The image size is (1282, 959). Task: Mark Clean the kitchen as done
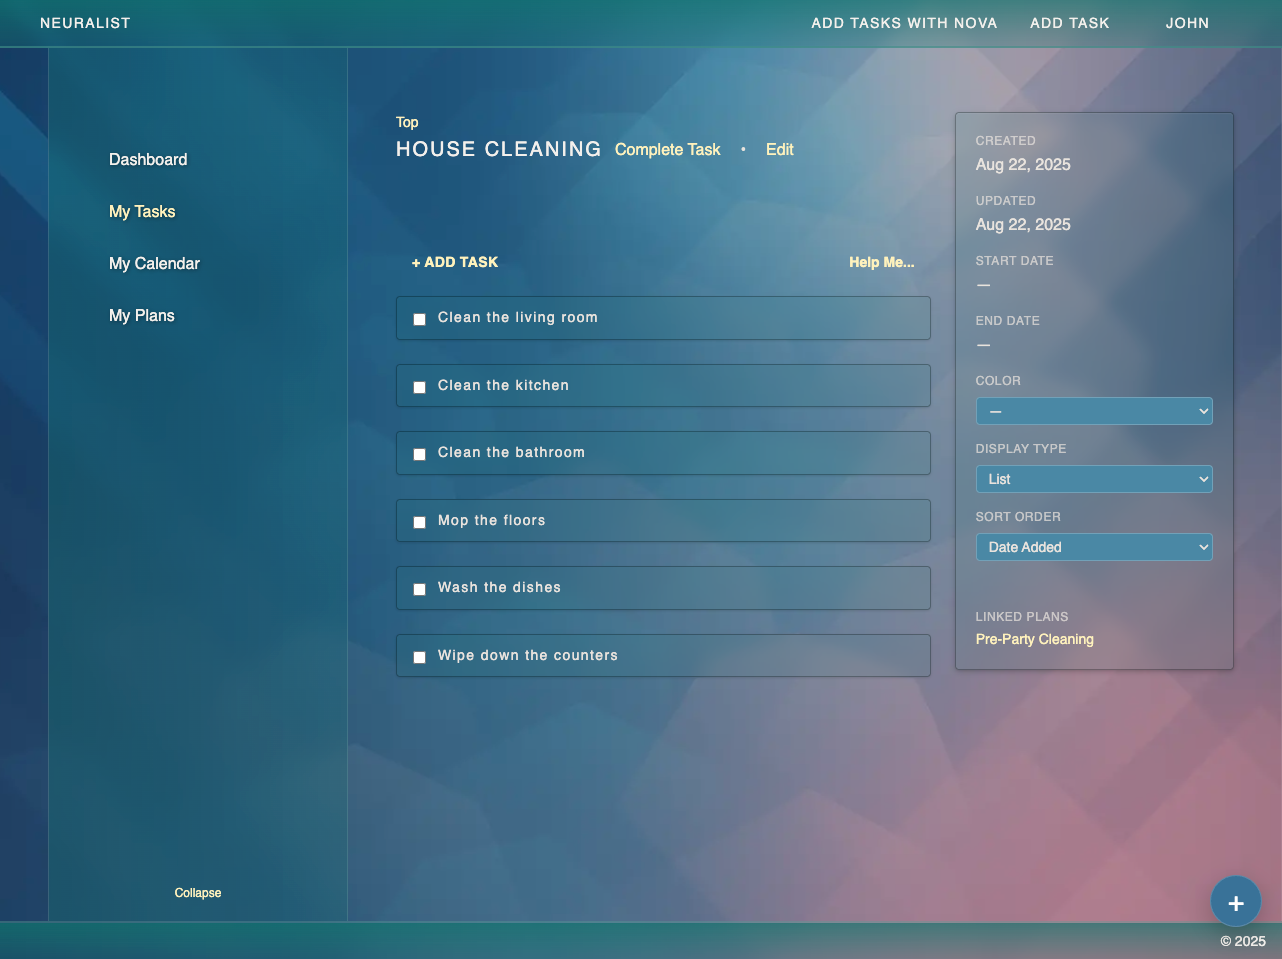click(419, 386)
